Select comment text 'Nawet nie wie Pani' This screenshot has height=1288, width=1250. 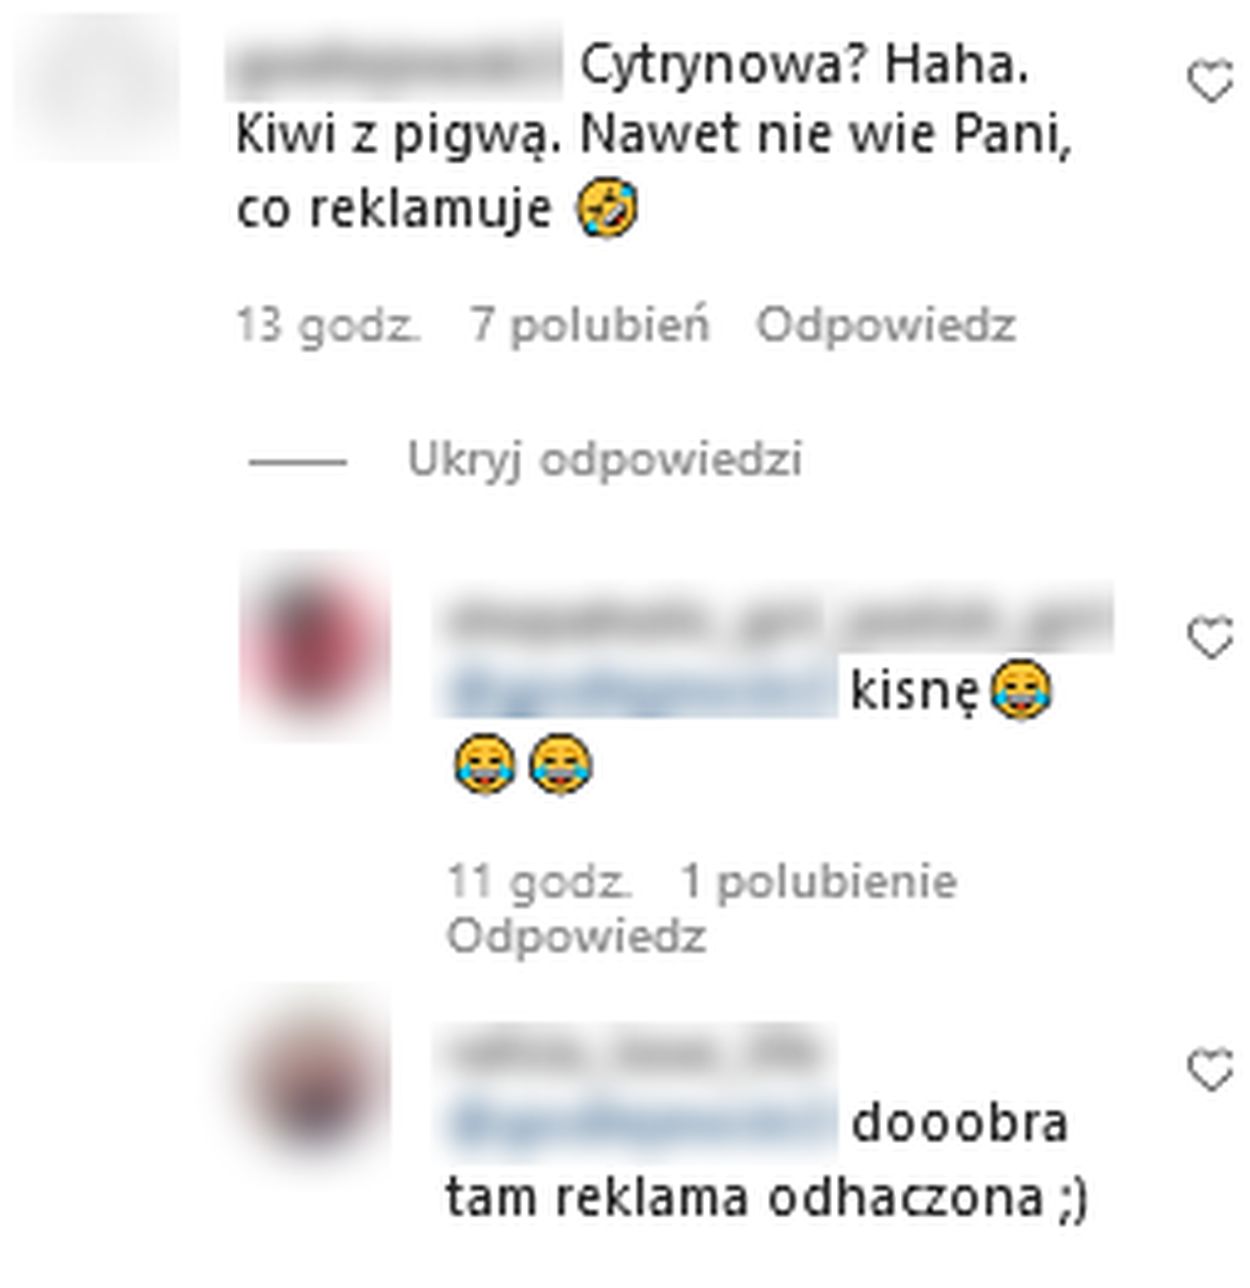coord(826,135)
